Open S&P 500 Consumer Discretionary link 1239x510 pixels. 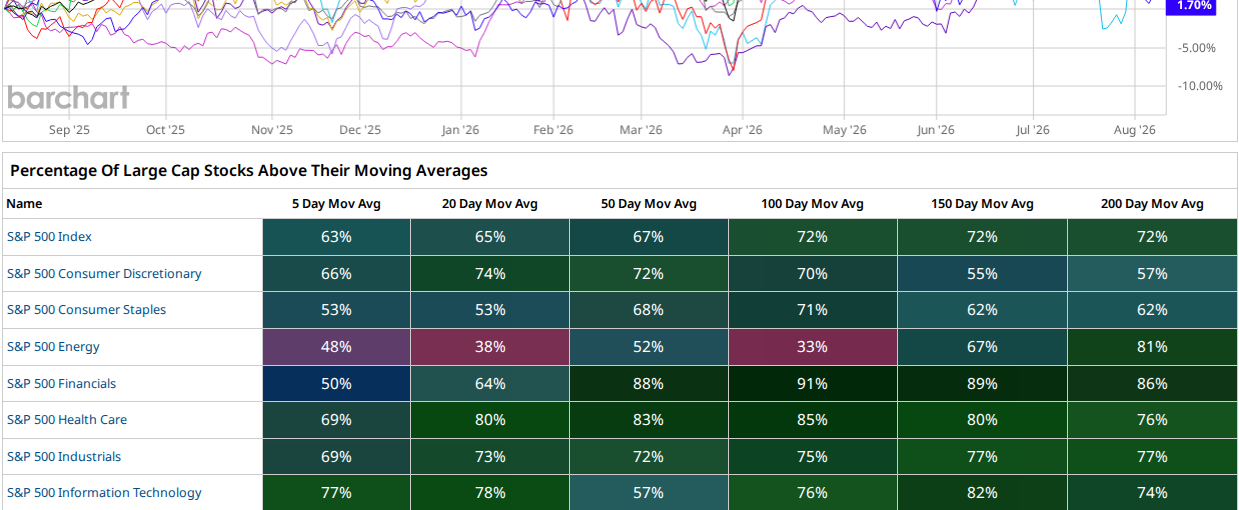point(104,273)
